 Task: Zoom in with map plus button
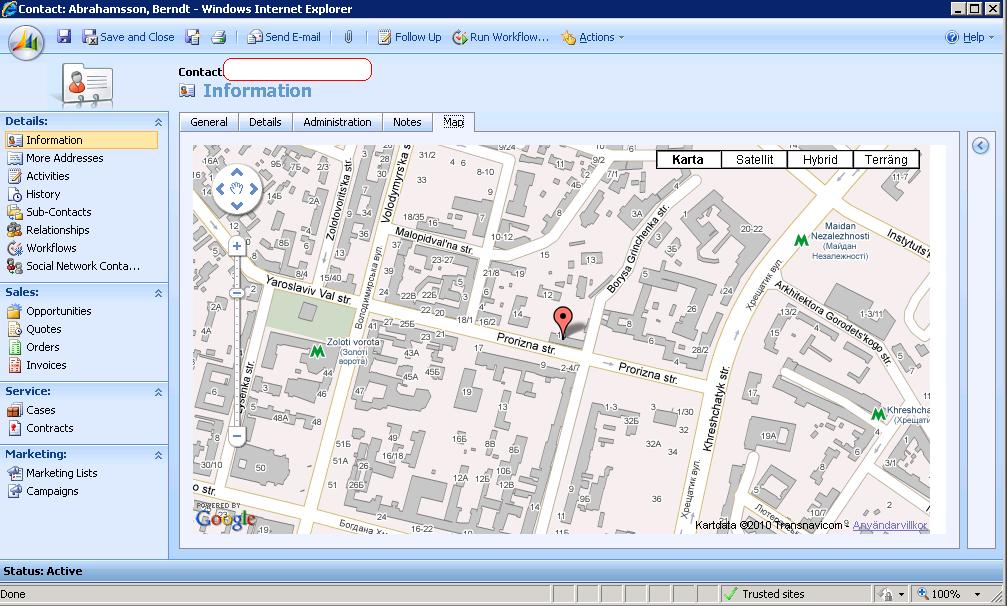pyautogui.click(x=237, y=246)
